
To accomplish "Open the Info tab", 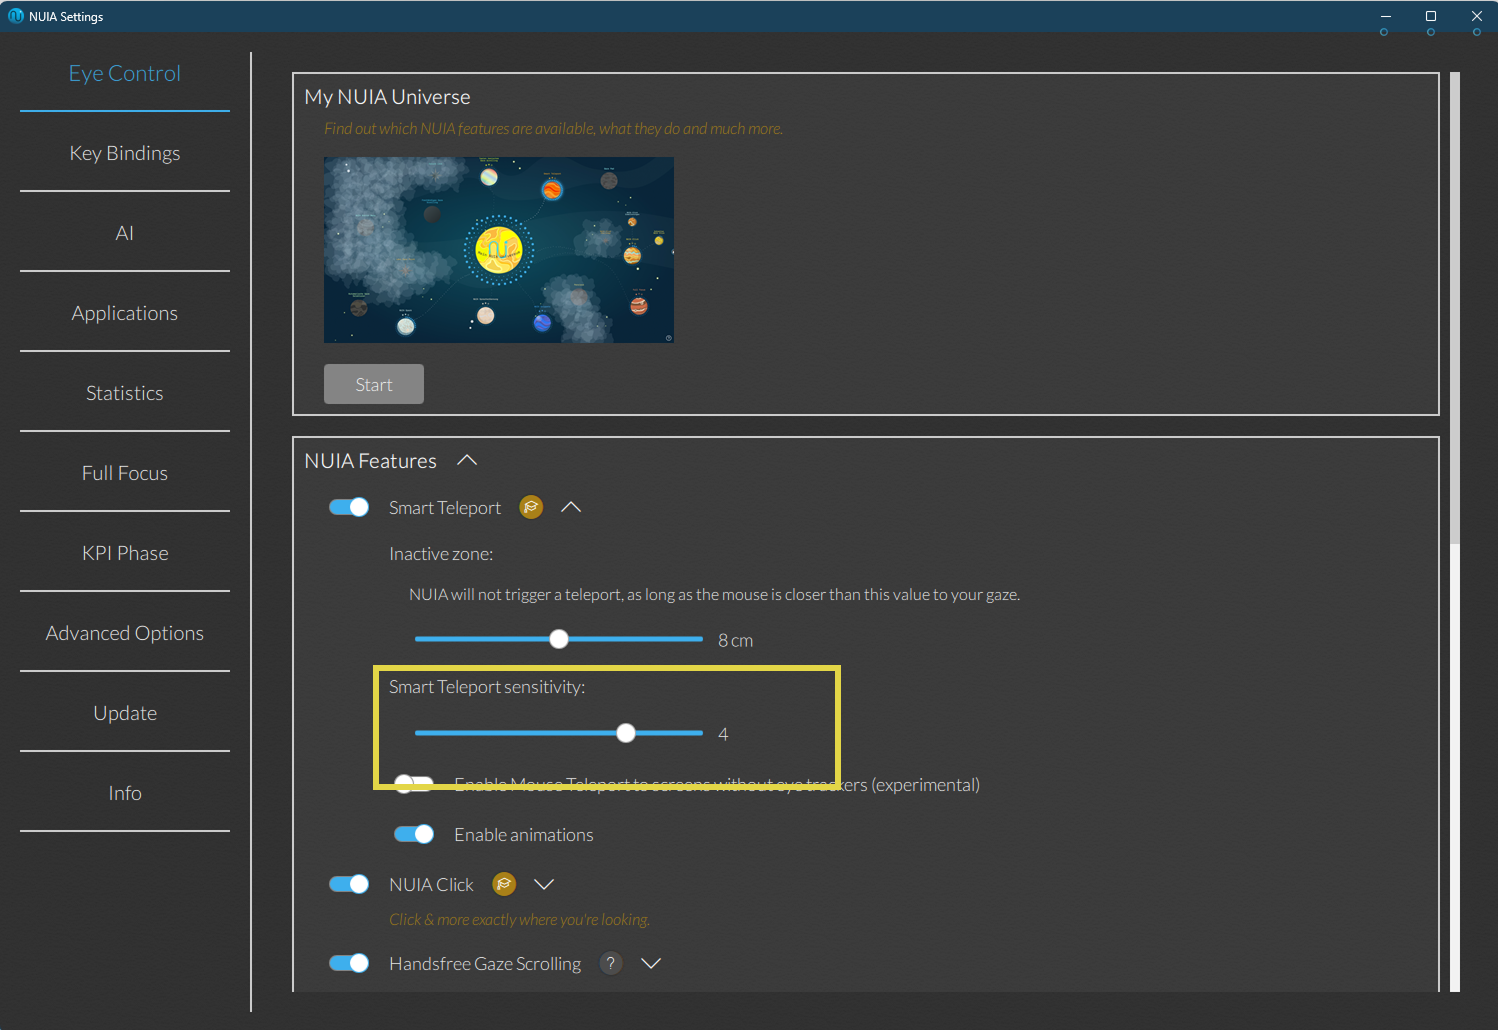I will (125, 793).
